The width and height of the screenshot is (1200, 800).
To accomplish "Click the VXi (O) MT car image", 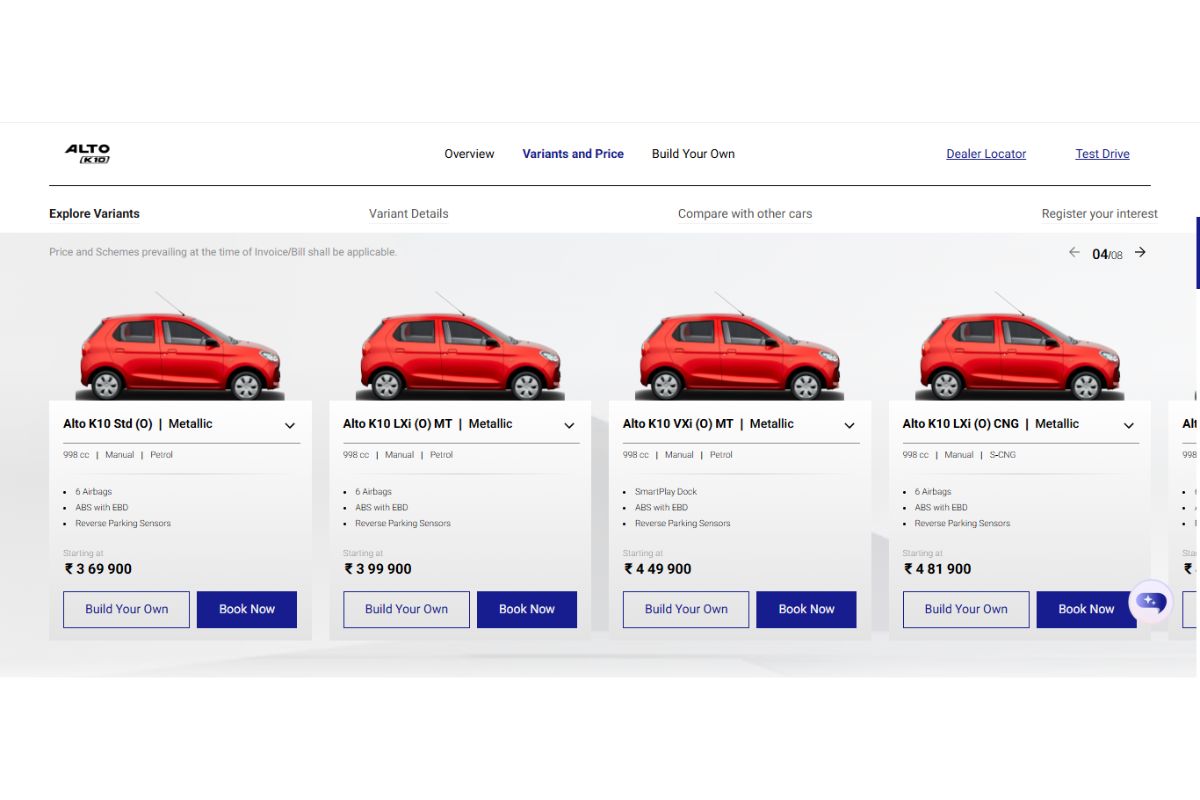I will coord(739,347).
